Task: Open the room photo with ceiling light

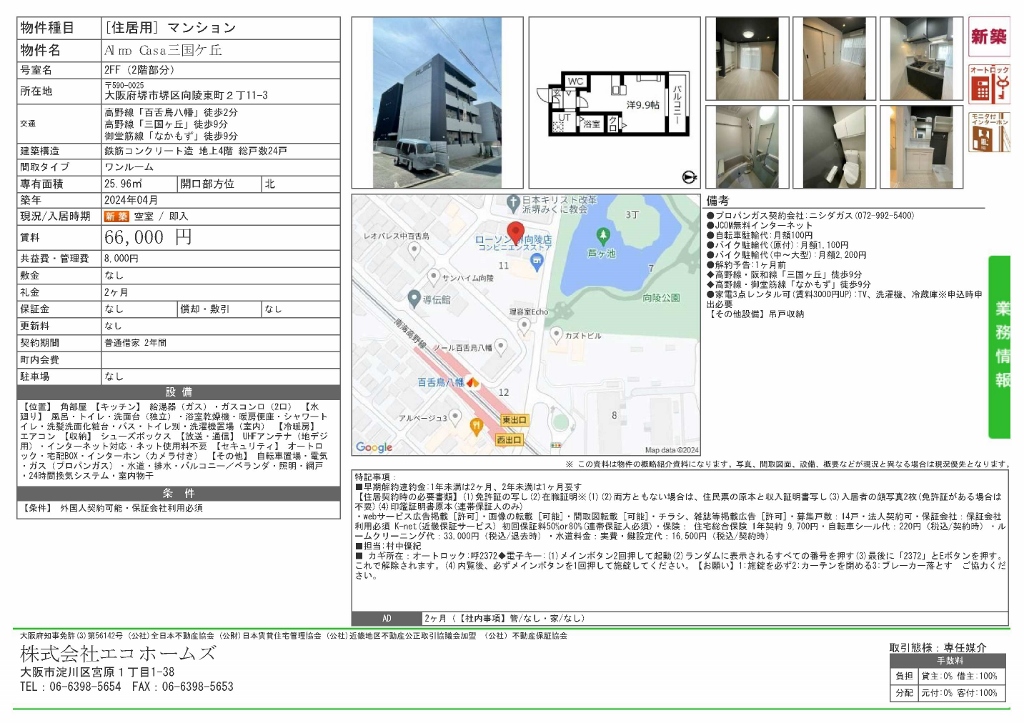Action: point(748,59)
